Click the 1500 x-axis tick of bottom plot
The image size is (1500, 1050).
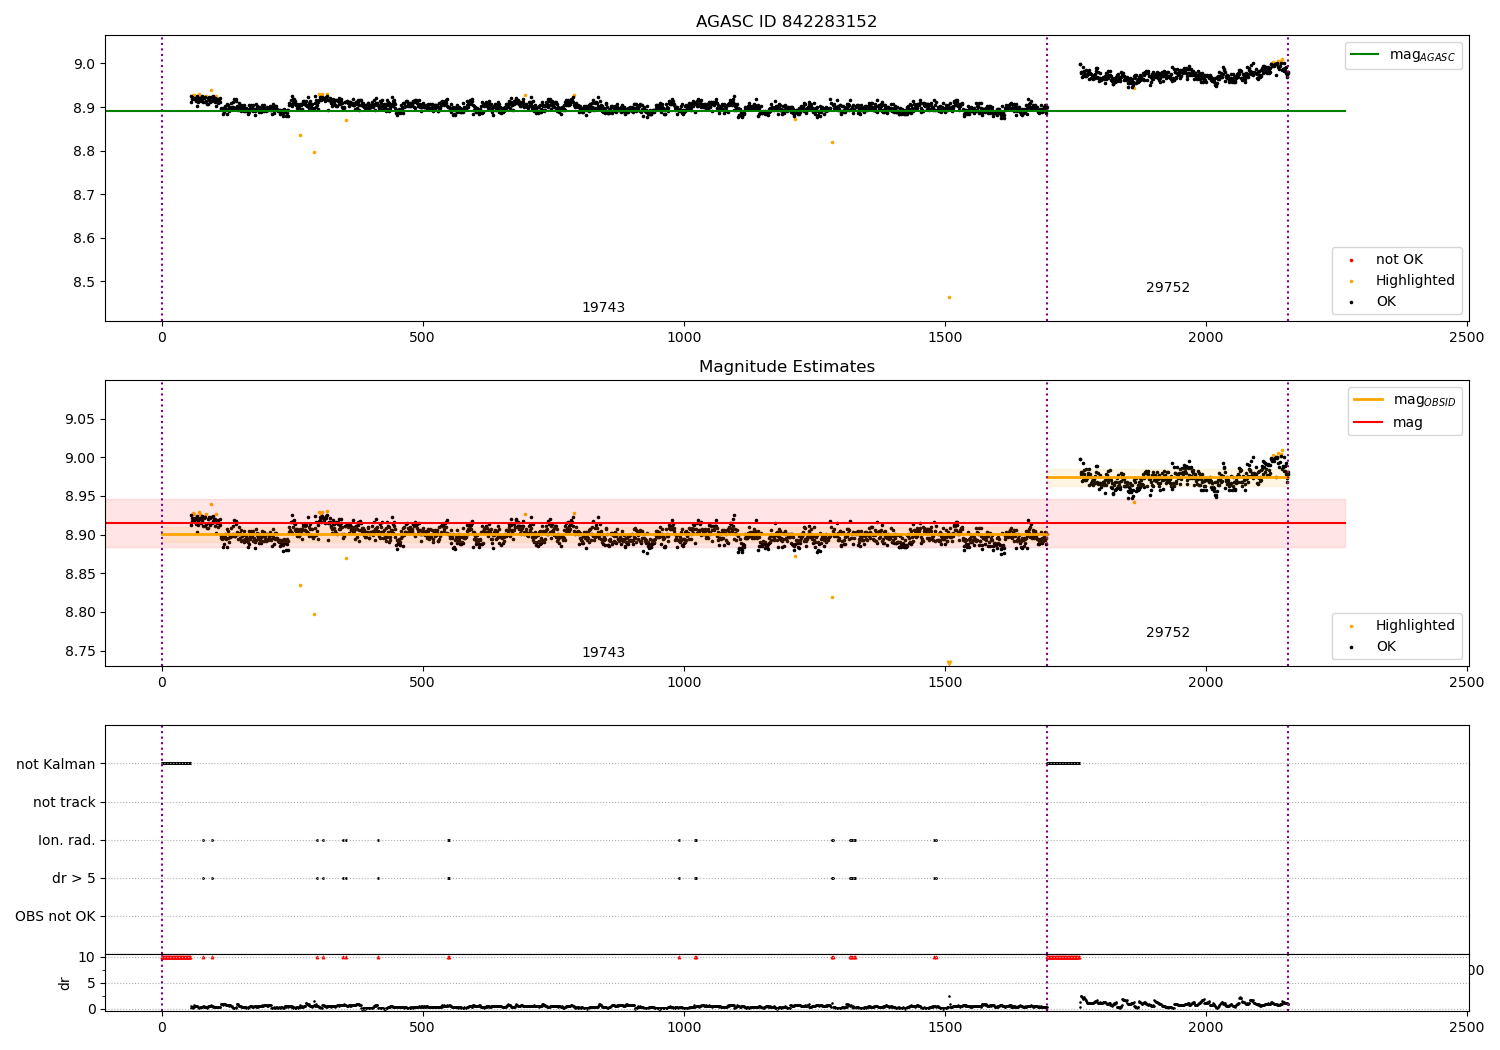click(x=945, y=1026)
